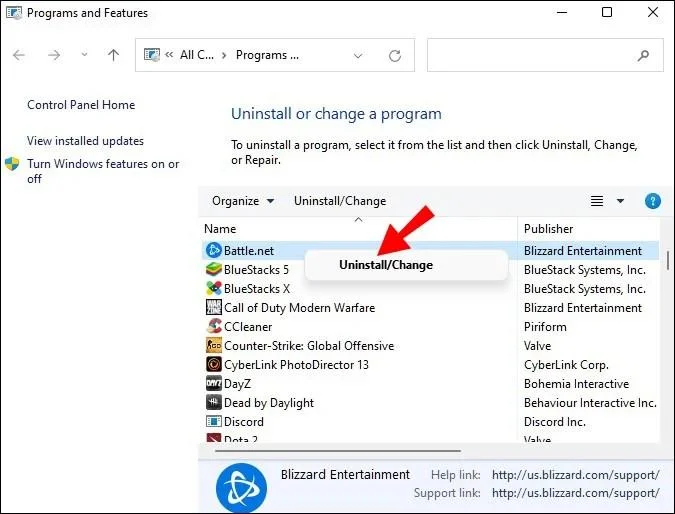Image resolution: width=675 pixels, height=514 pixels.
Task: Select the CyberLink PhotoDirector 13 icon
Action: coord(214,365)
